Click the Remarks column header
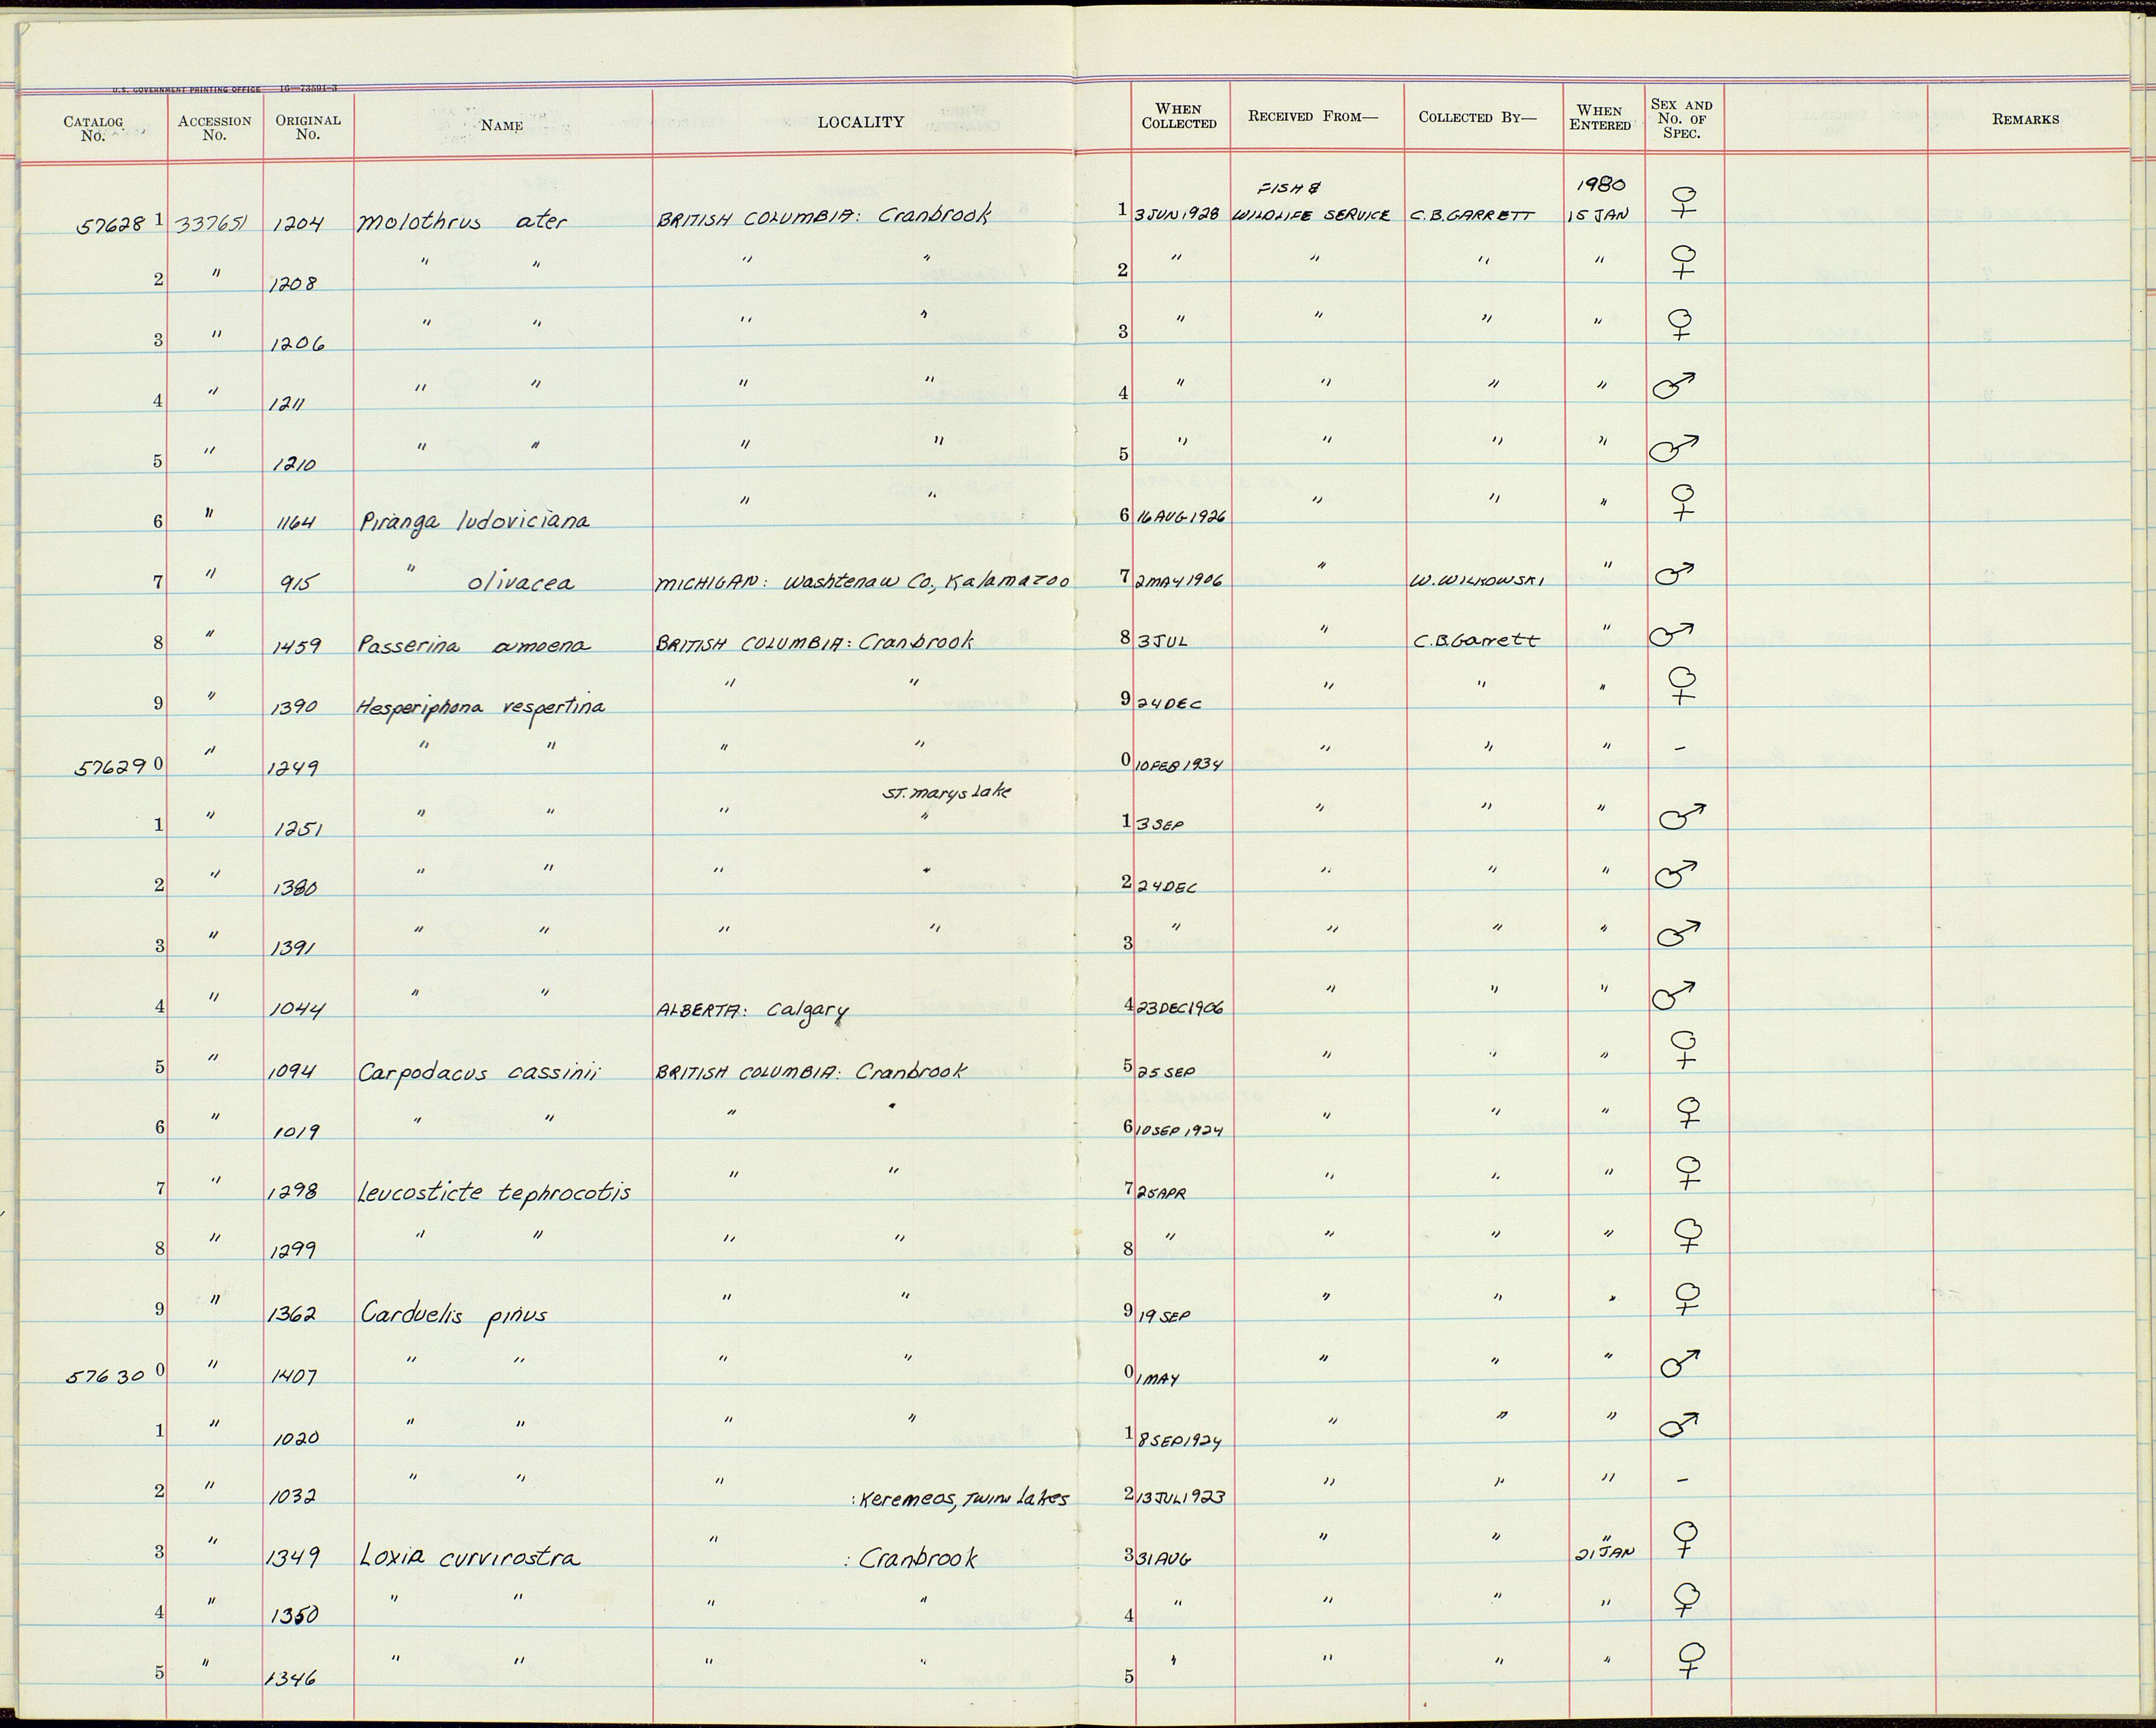Screen dimensions: 2156x1728 pyautogui.click(x=2025, y=119)
